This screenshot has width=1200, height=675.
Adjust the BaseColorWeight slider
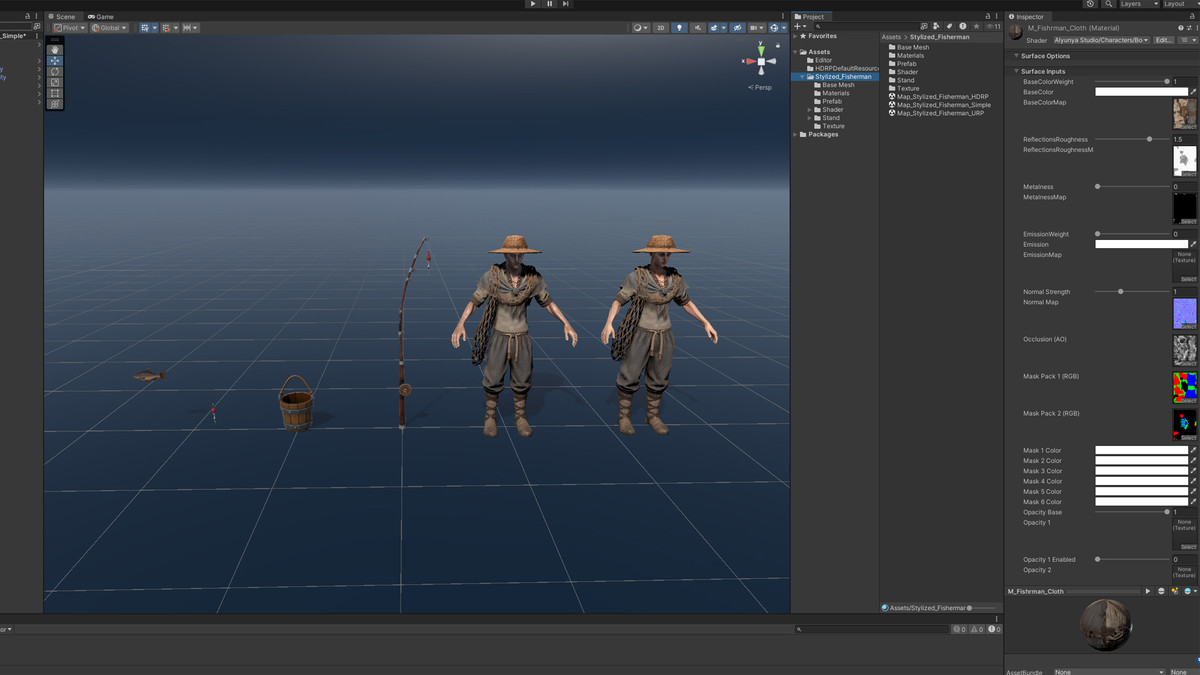pyautogui.click(x=1132, y=82)
